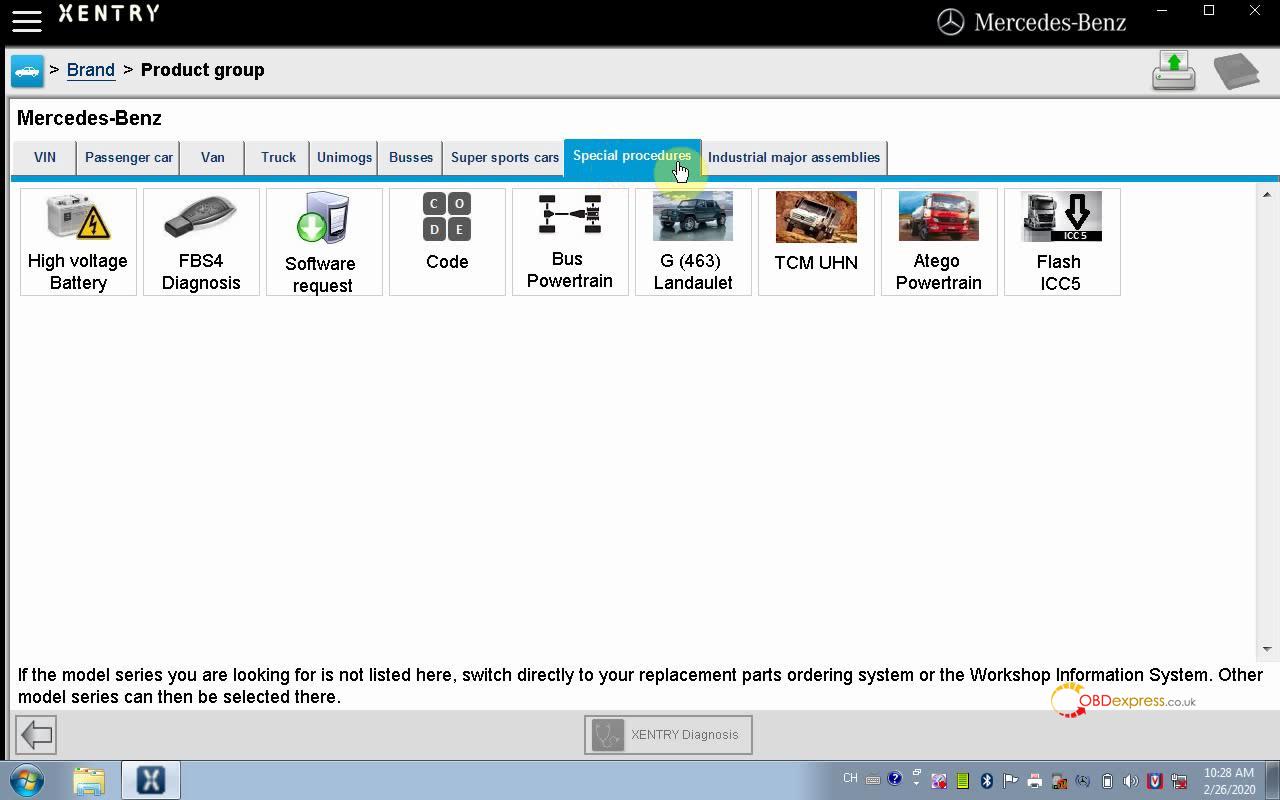Expand the language bar options arrow
This screenshot has height=800, width=1280.
coord(916,784)
